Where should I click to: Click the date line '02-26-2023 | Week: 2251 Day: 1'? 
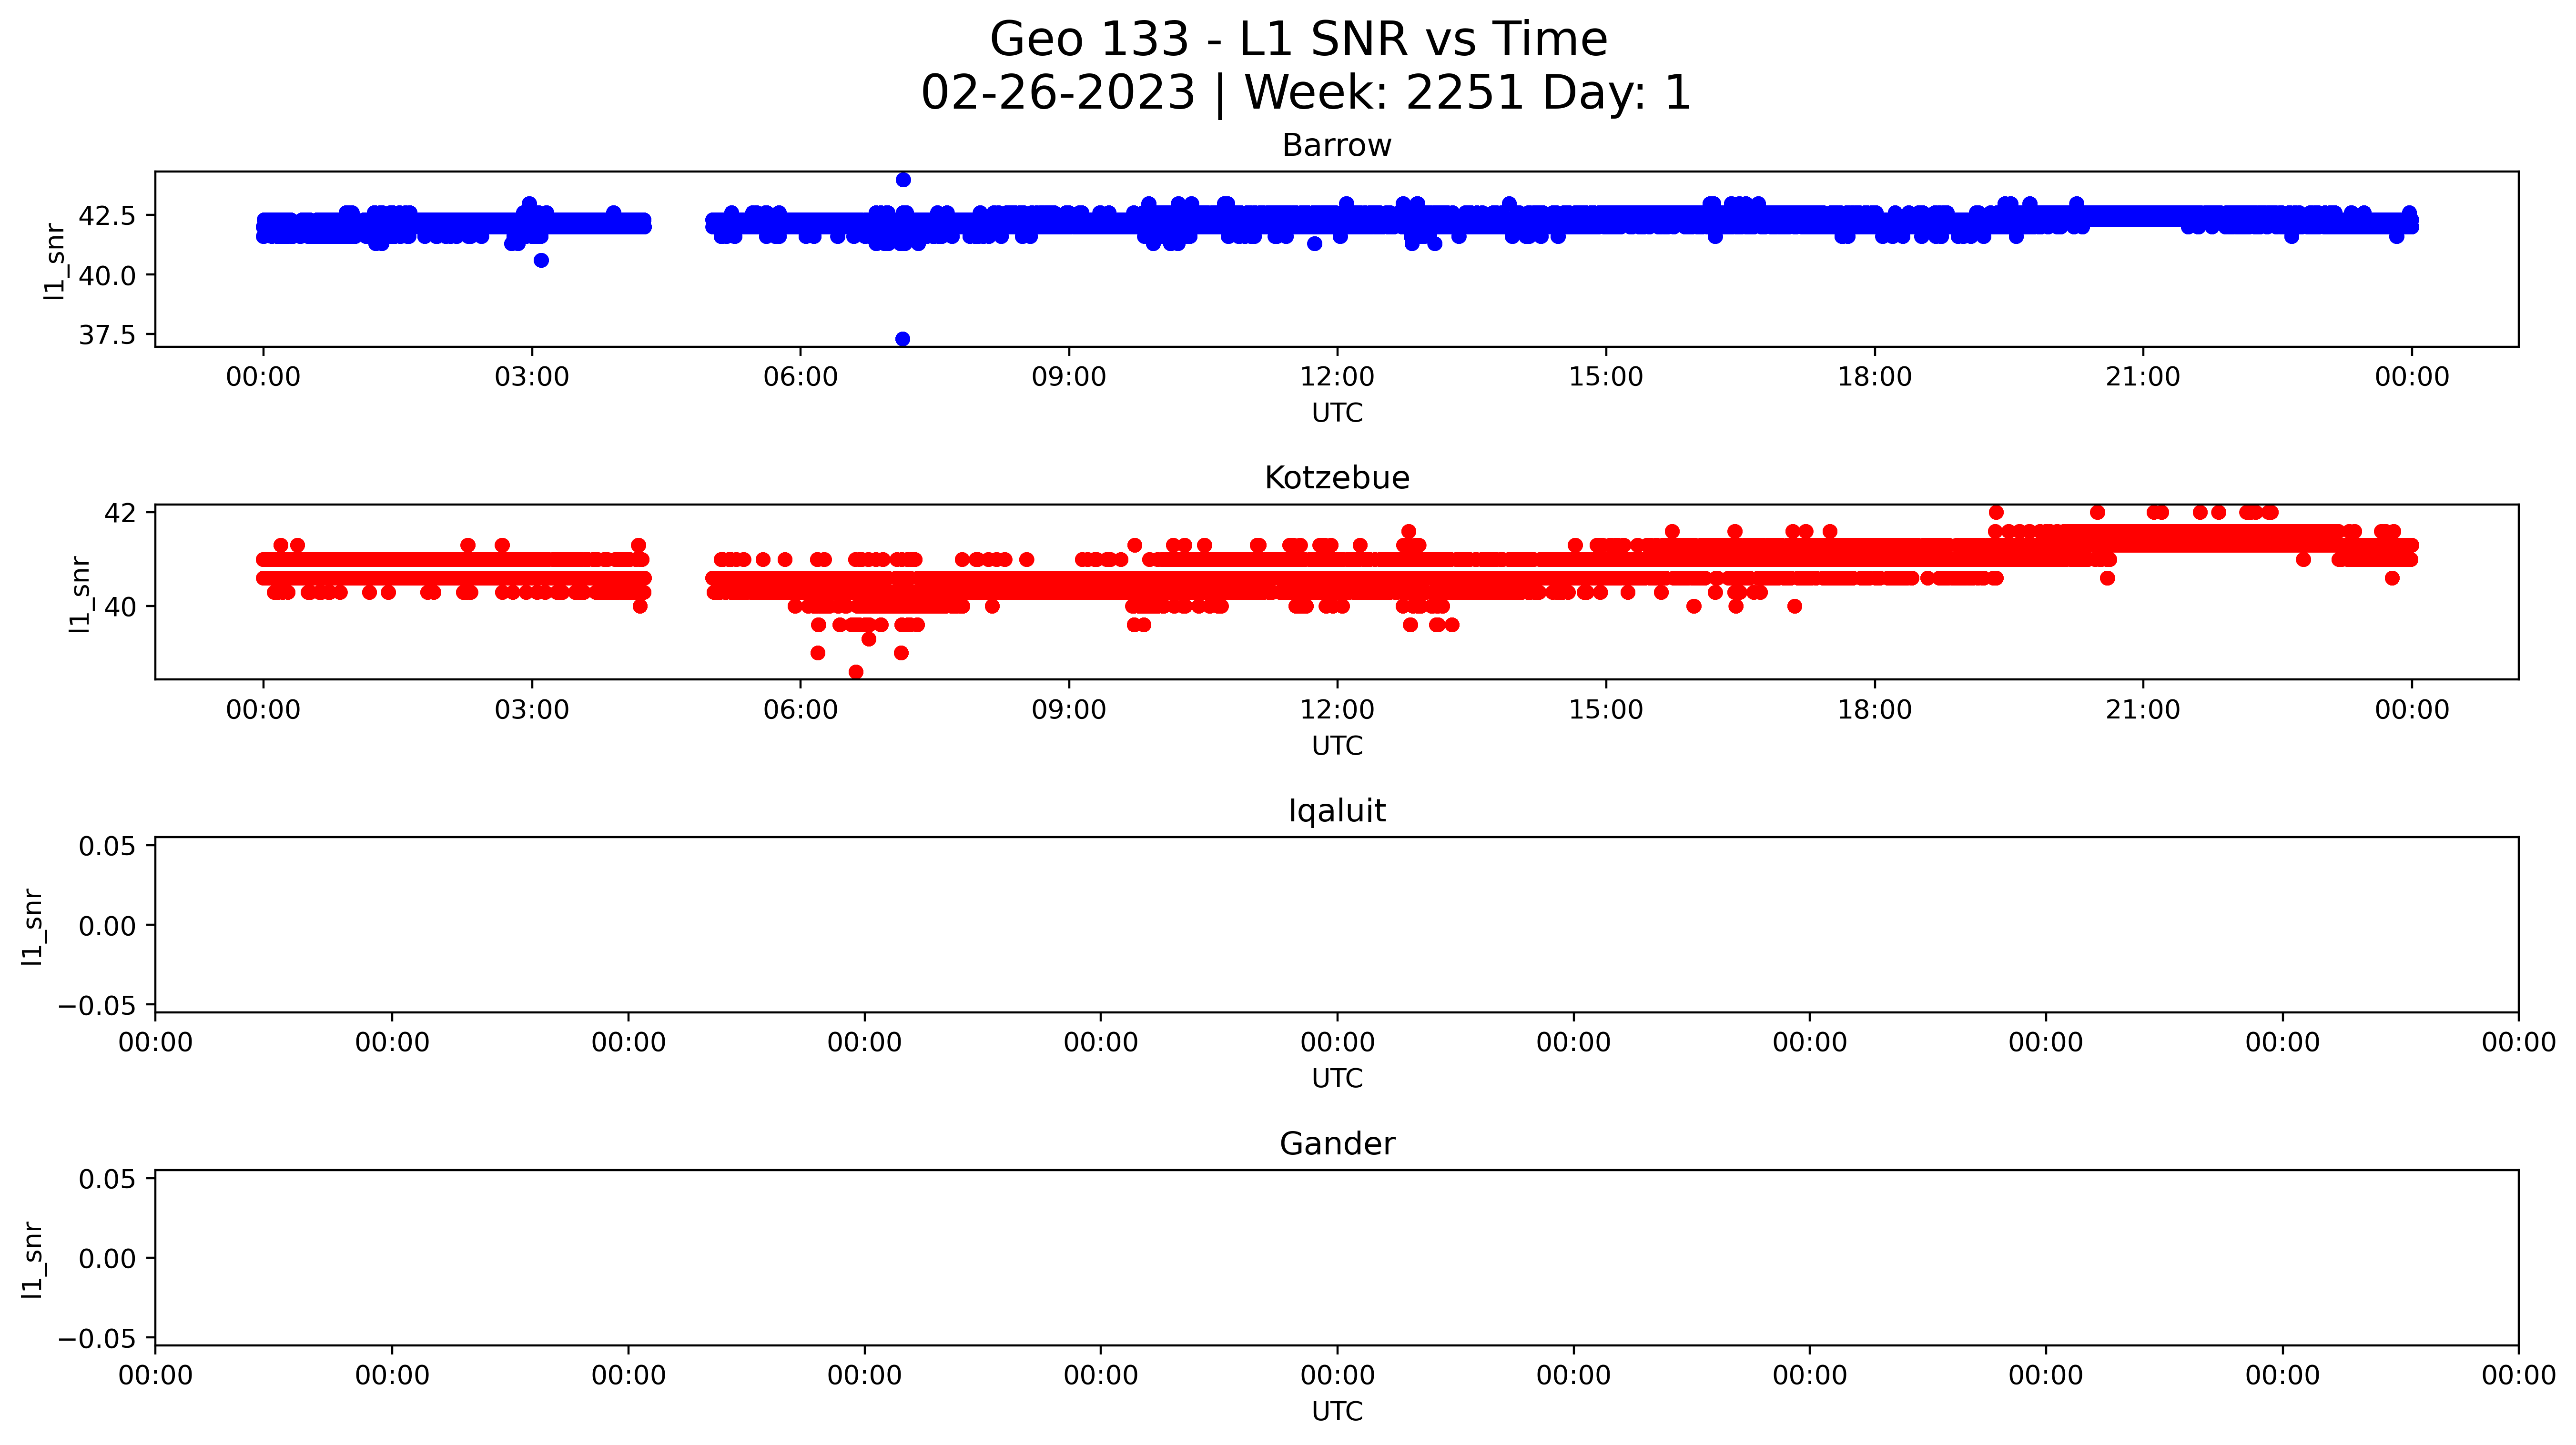tap(1306, 93)
